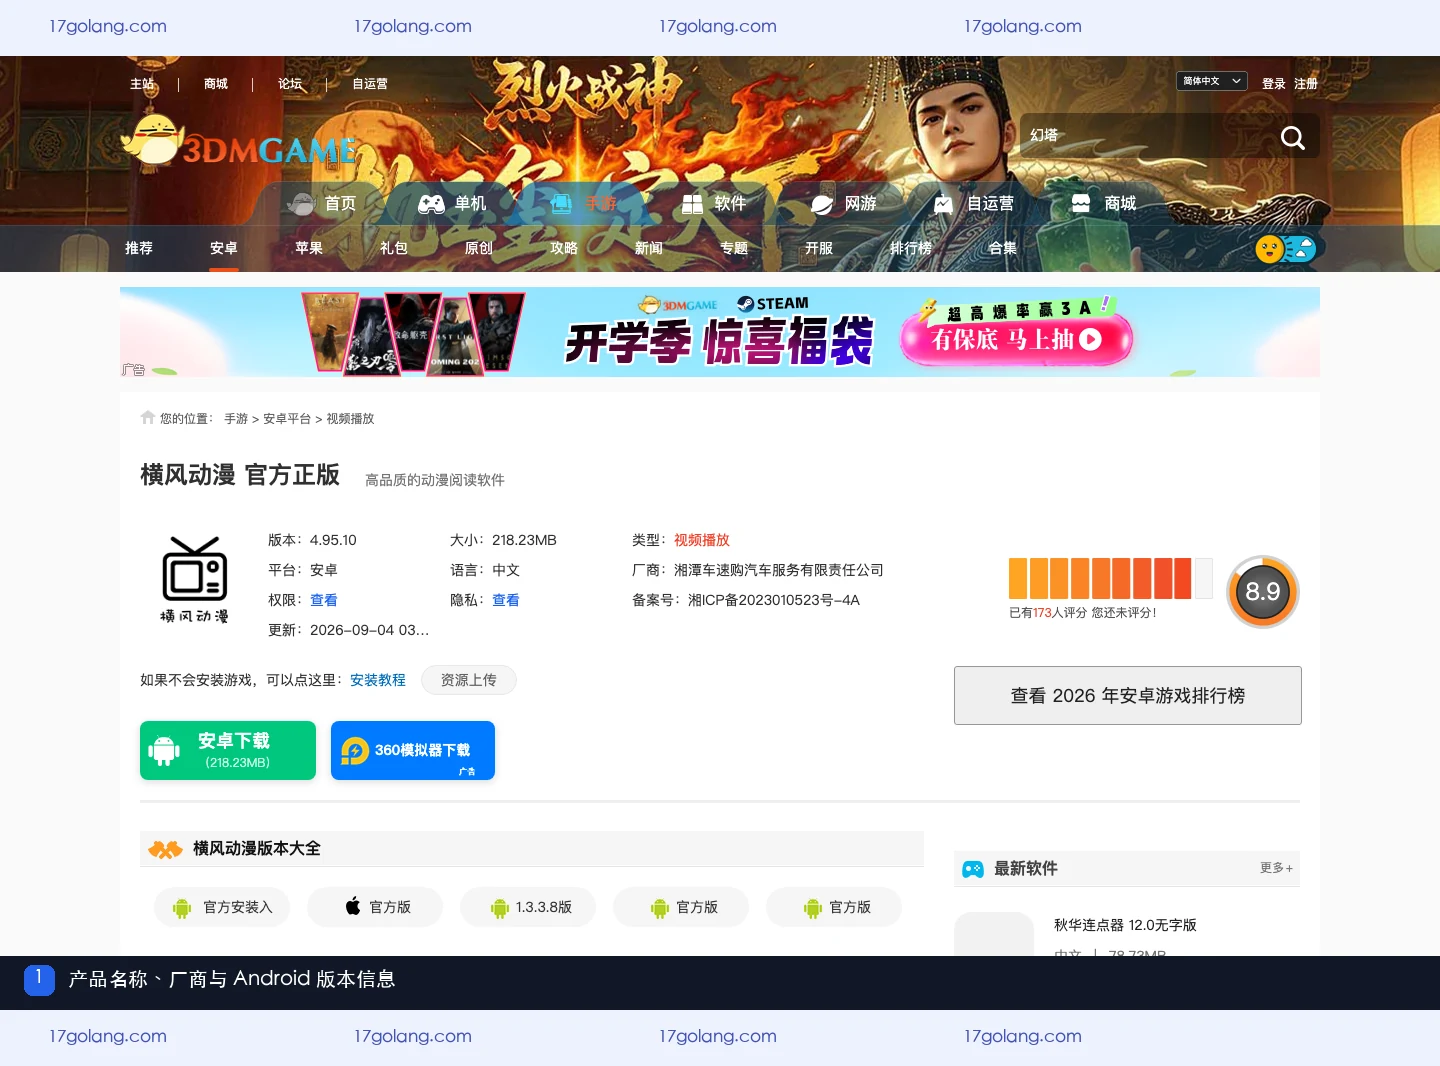1440x1066 pixels.
Task: Click the 横风动漫版本大全 heading icon
Action: click(x=166, y=849)
